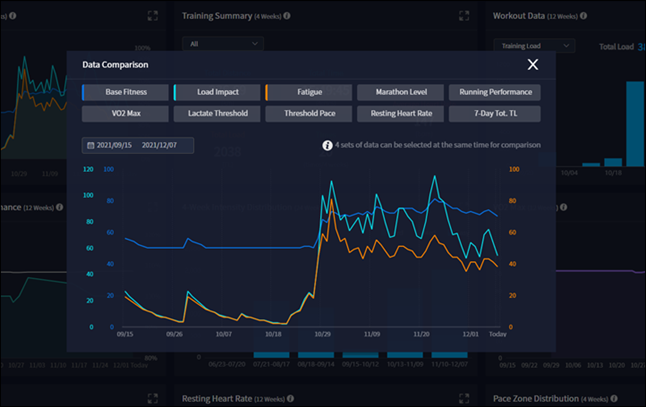Click Resting Heart Rate panel info icon
Screen dimensions: 646x407
click(x=290, y=398)
